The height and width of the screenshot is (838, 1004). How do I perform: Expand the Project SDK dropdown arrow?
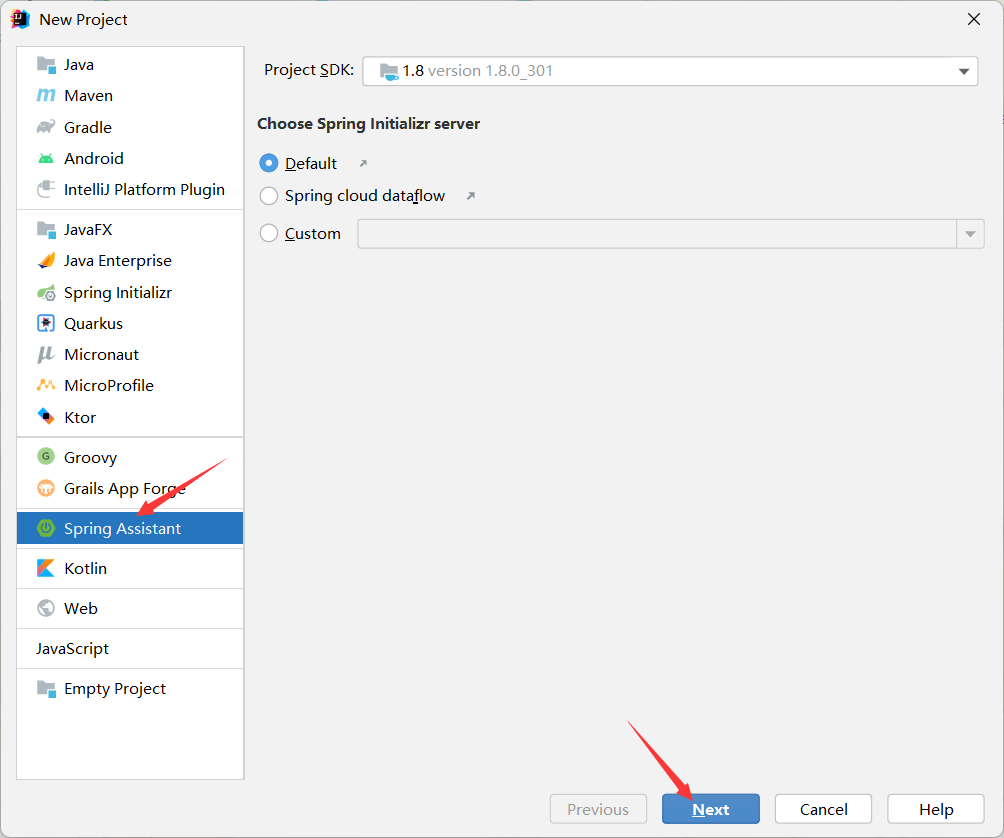964,71
